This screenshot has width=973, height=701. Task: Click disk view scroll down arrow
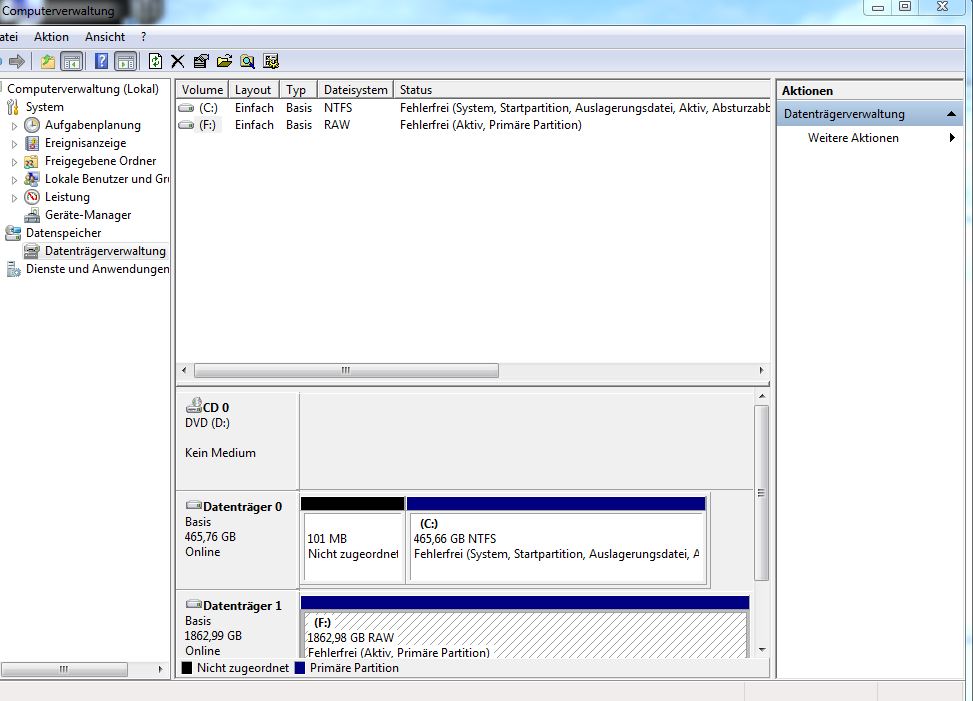pyautogui.click(x=761, y=650)
